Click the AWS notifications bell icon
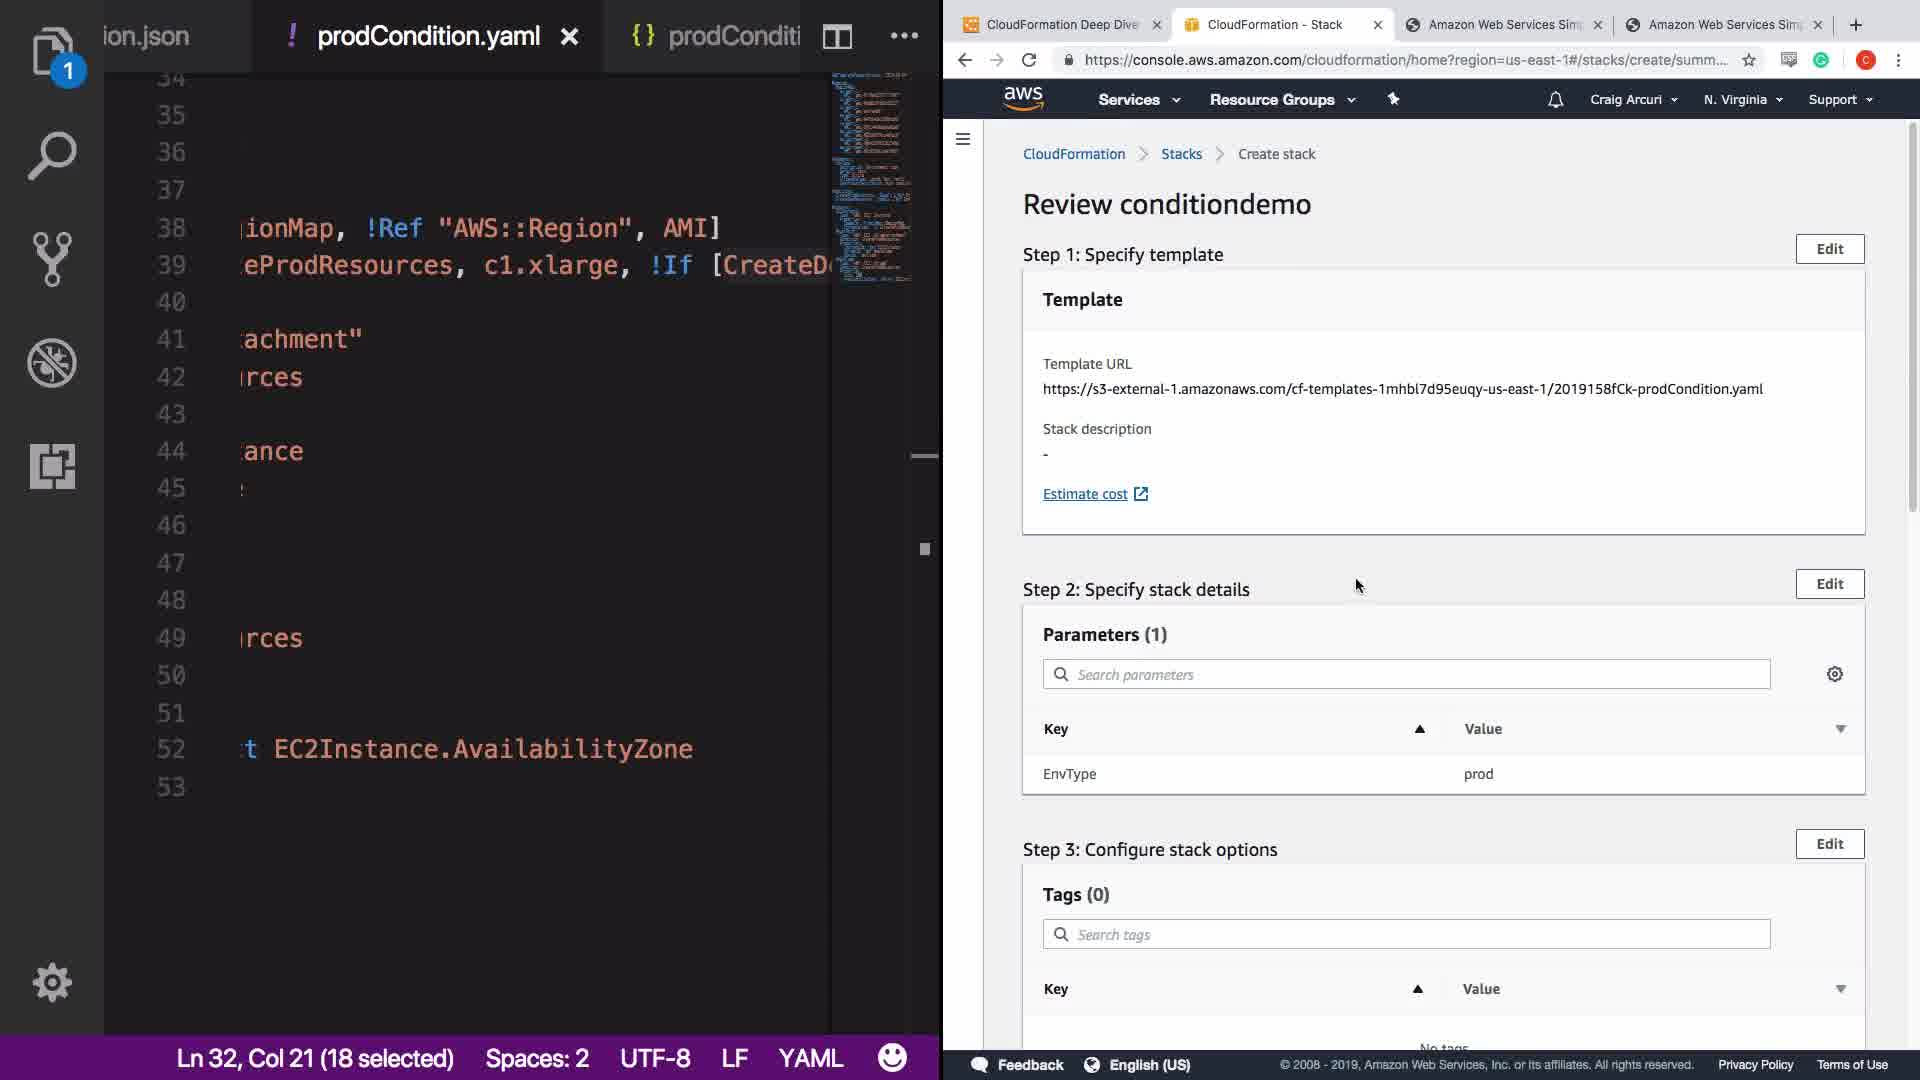Screen dimensions: 1920x1080 point(1555,100)
